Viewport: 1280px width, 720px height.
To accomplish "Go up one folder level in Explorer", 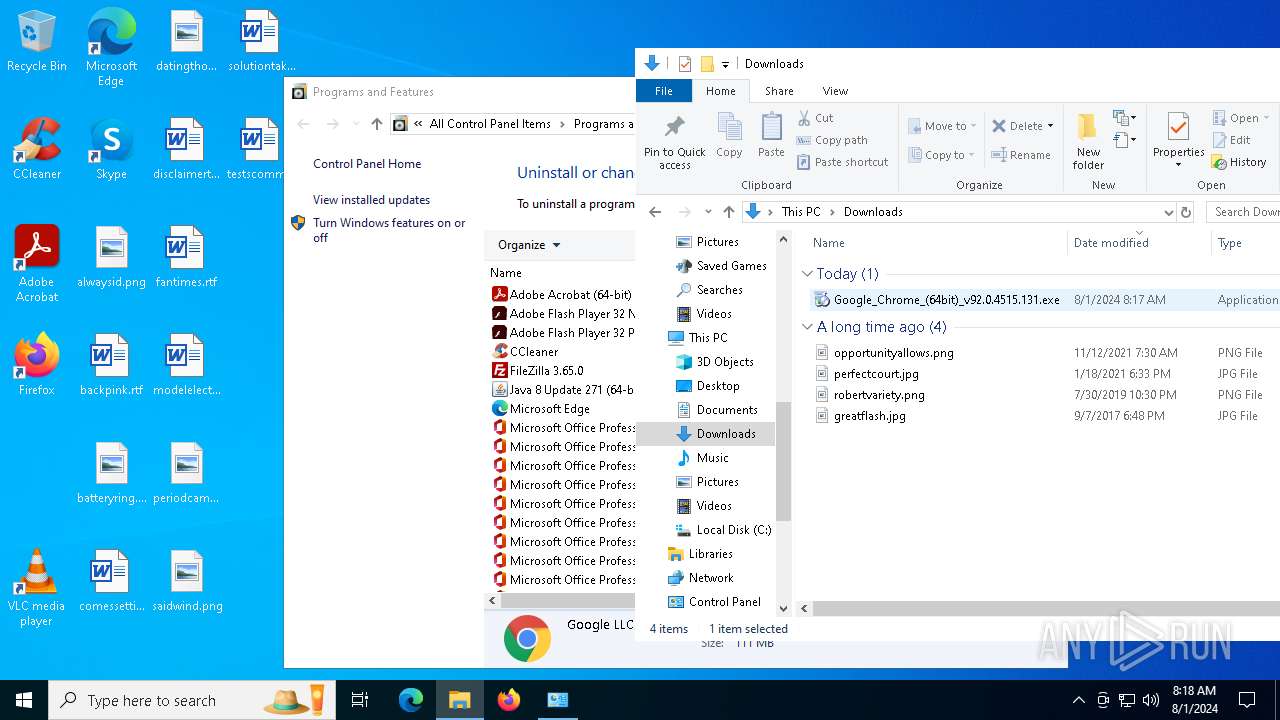I will pos(729,212).
